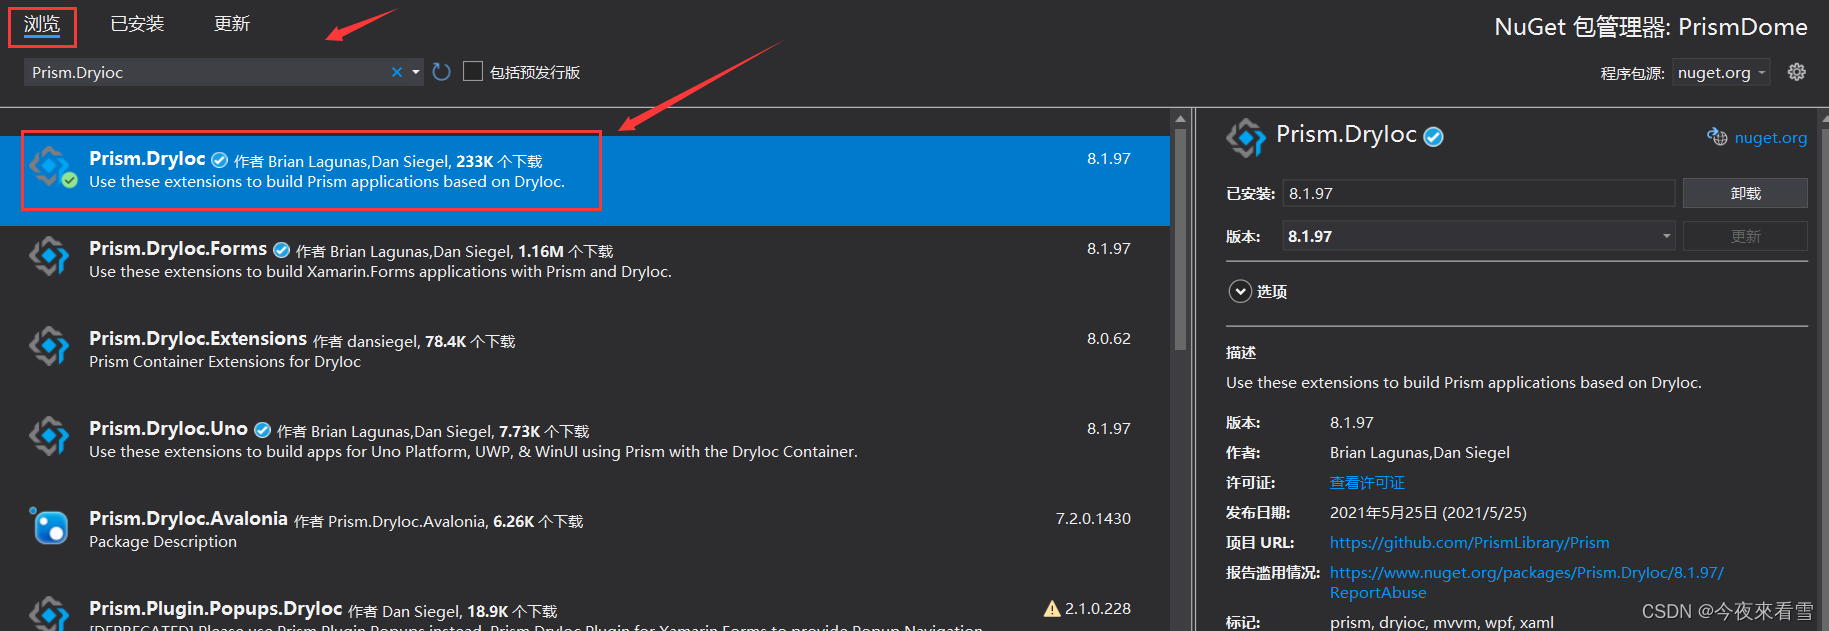This screenshot has width=1829, height=631.
Task: Select the Prism.Plugin.Popups.DryIoc package icon
Action: [49, 612]
